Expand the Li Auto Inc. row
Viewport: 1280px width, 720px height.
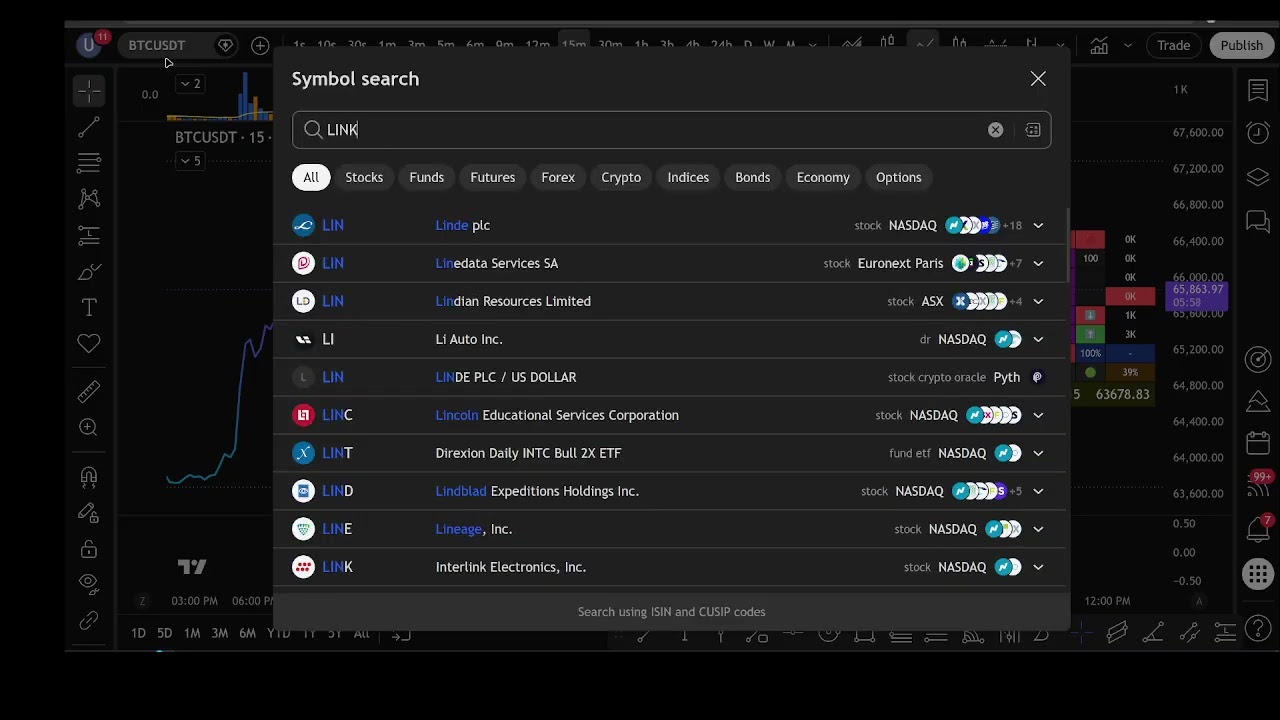coord(1038,340)
